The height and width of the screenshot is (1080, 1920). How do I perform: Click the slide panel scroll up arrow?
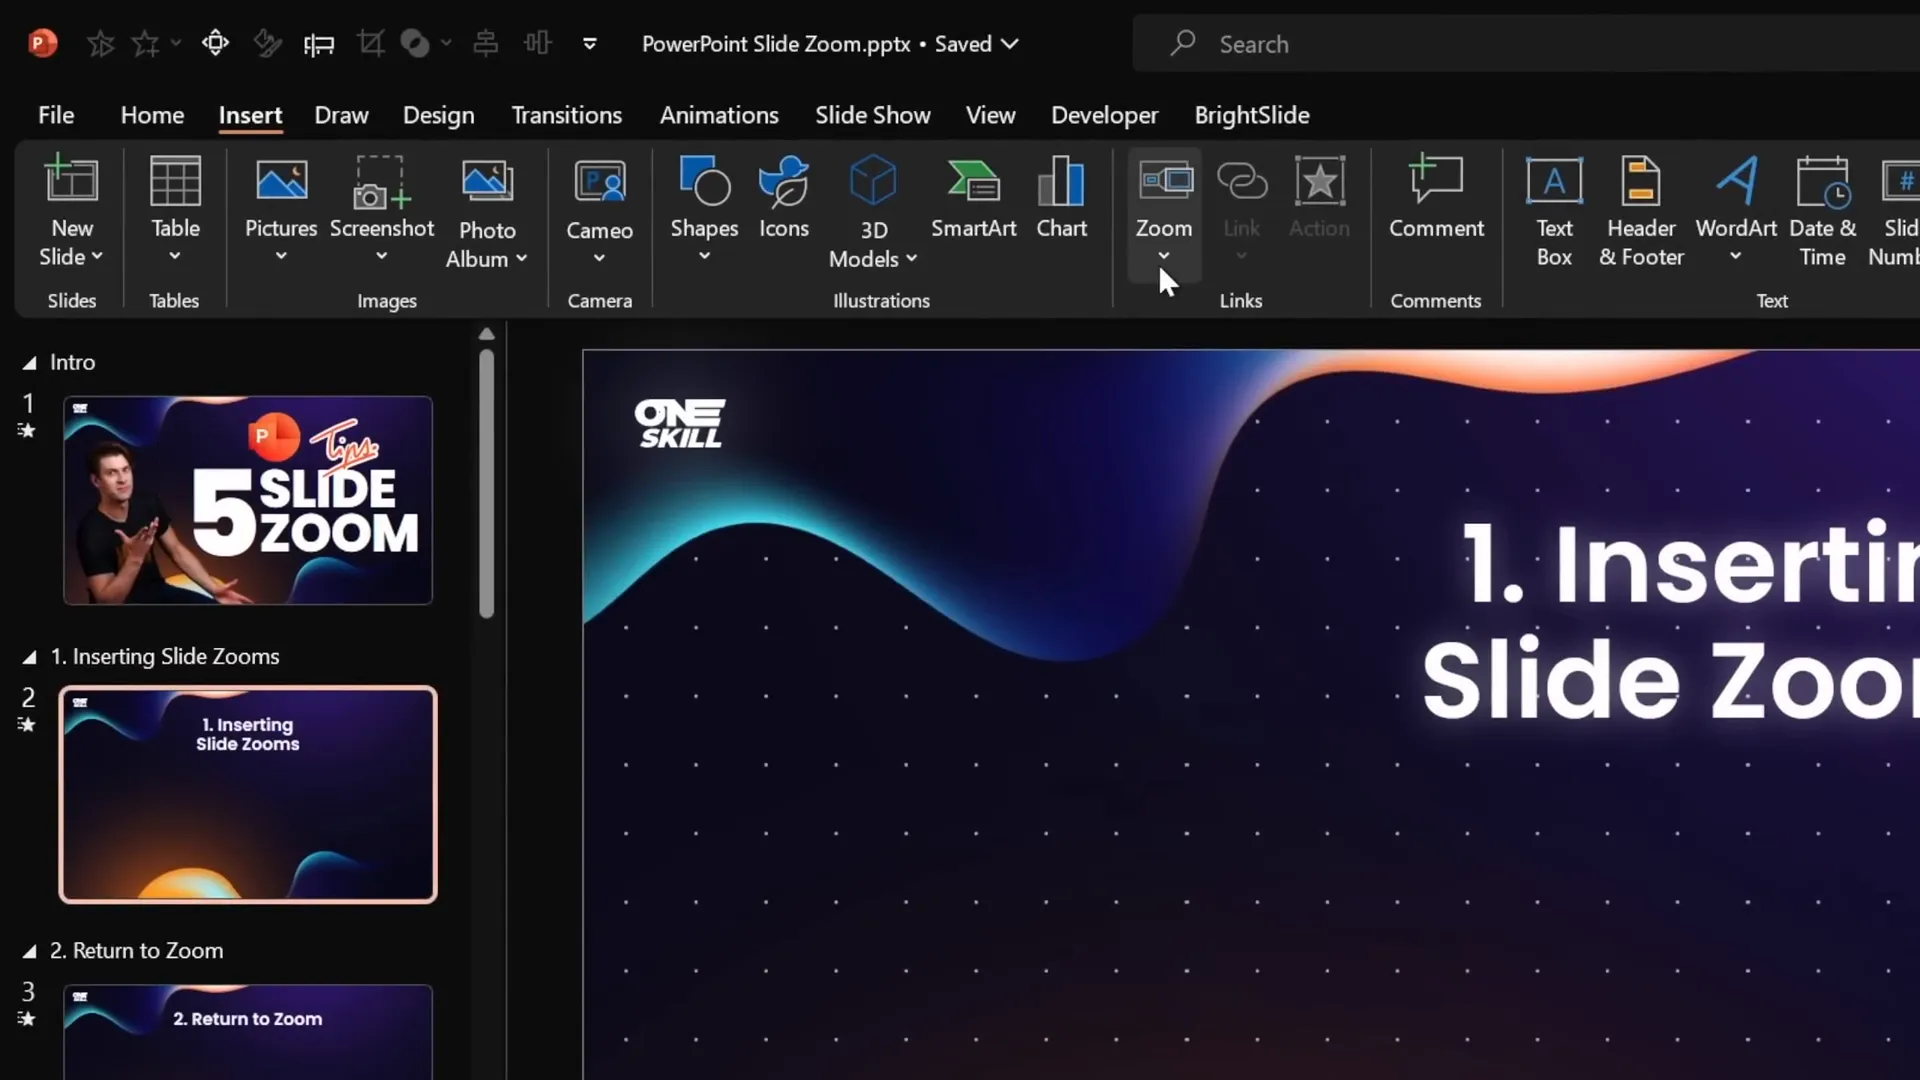(486, 334)
